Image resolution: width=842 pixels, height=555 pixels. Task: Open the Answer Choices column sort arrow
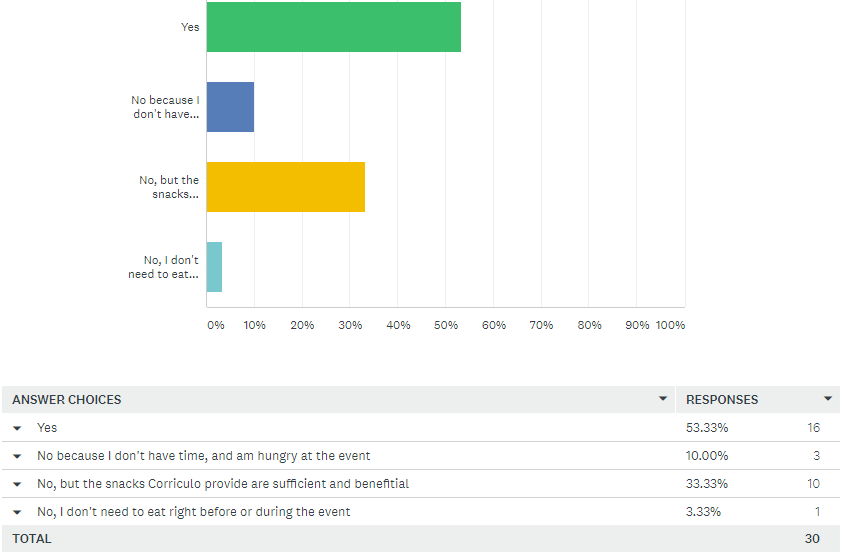tap(662, 399)
